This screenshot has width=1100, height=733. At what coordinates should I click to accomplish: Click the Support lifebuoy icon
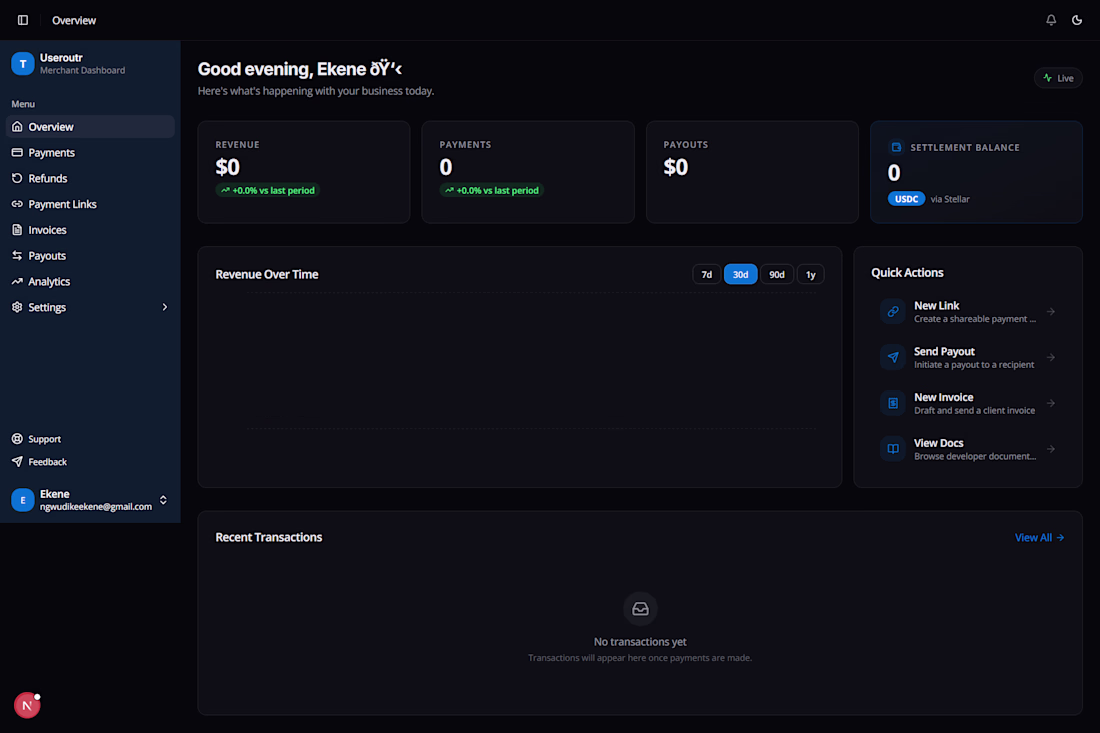coord(17,439)
